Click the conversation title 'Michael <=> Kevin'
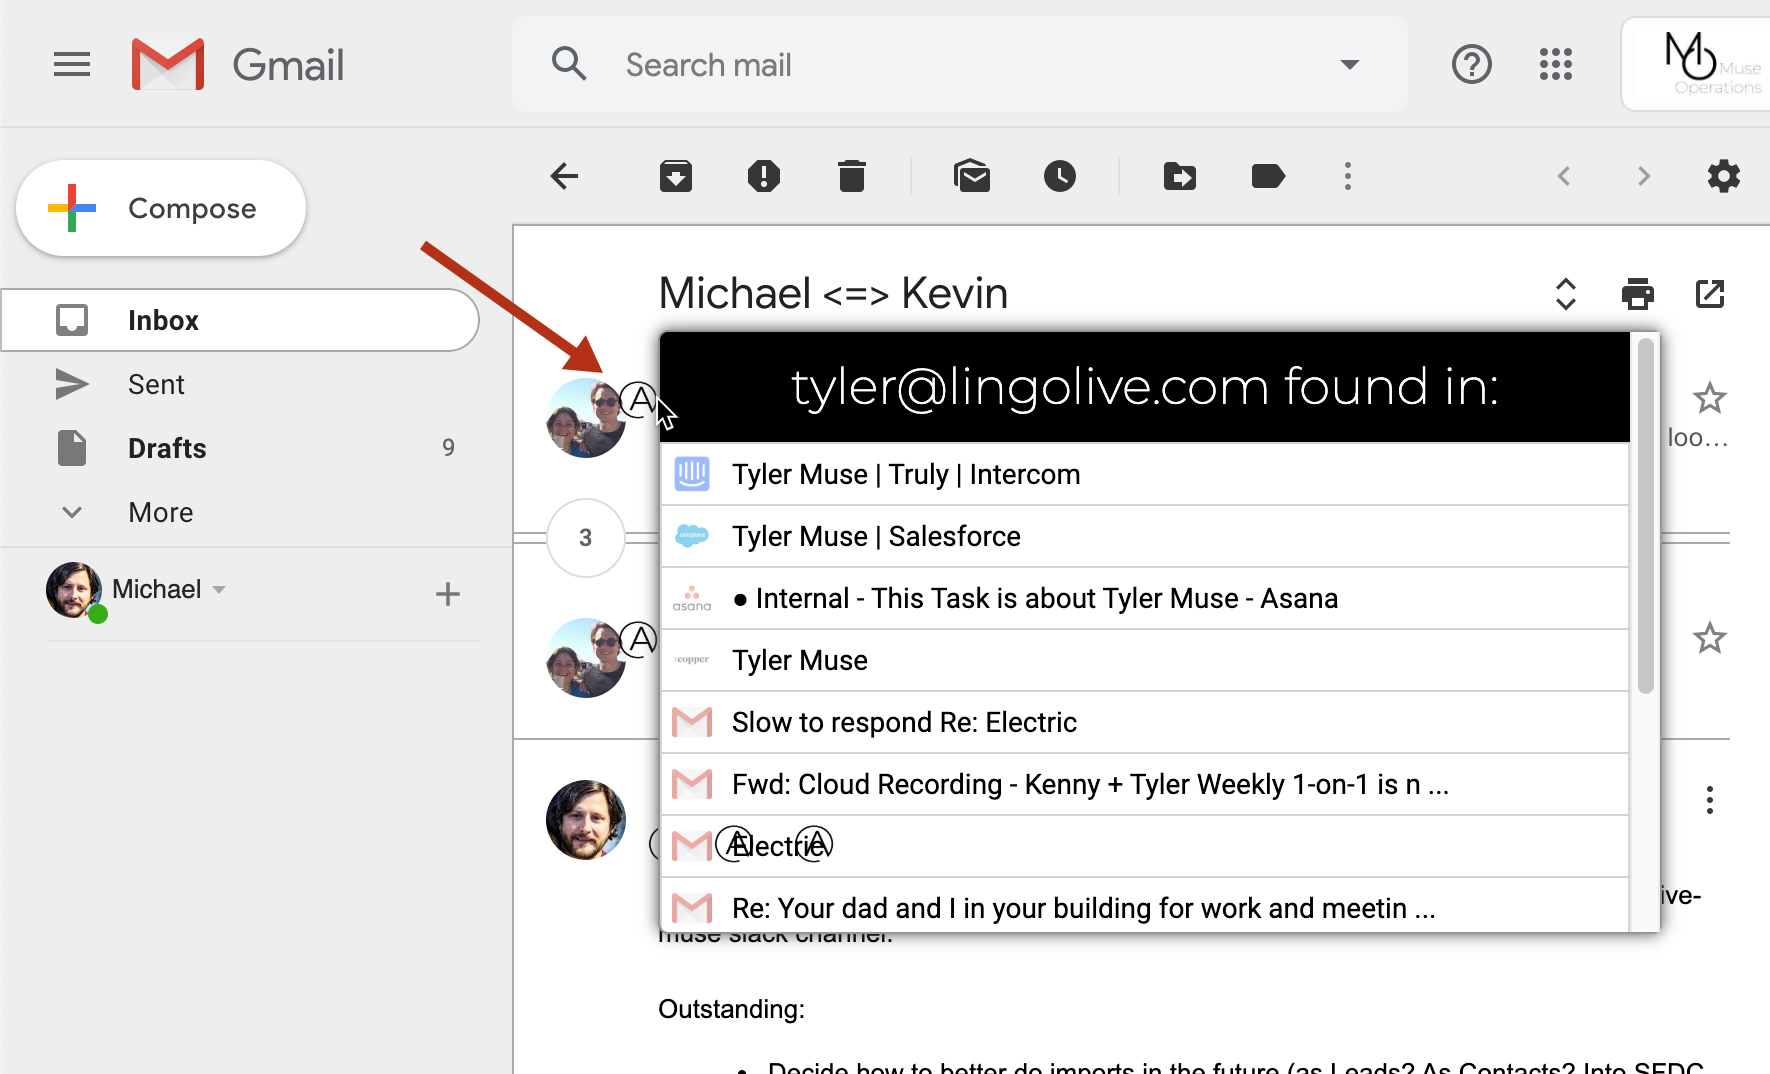This screenshot has width=1770, height=1074. (x=833, y=294)
